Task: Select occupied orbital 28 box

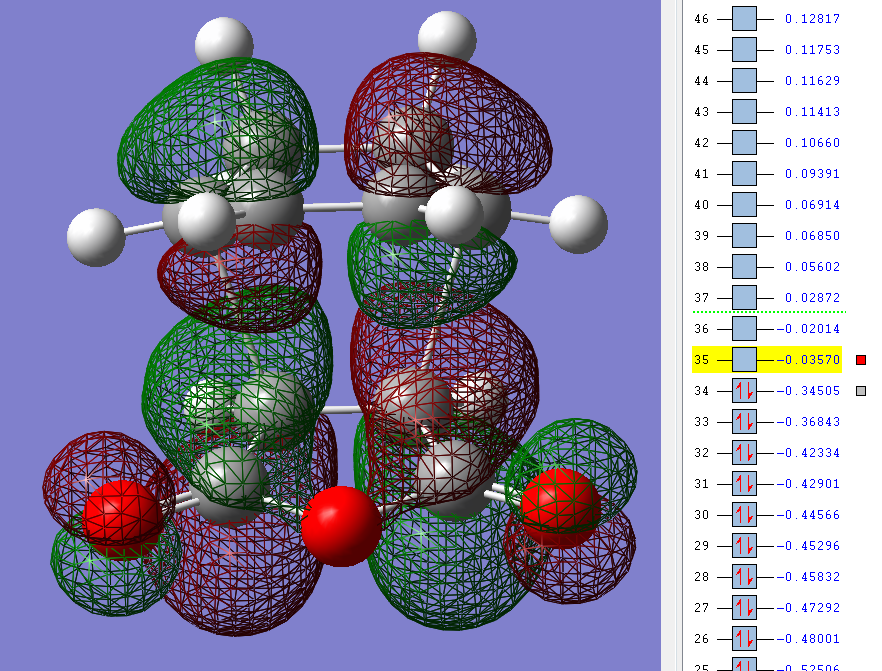Action: (744, 577)
